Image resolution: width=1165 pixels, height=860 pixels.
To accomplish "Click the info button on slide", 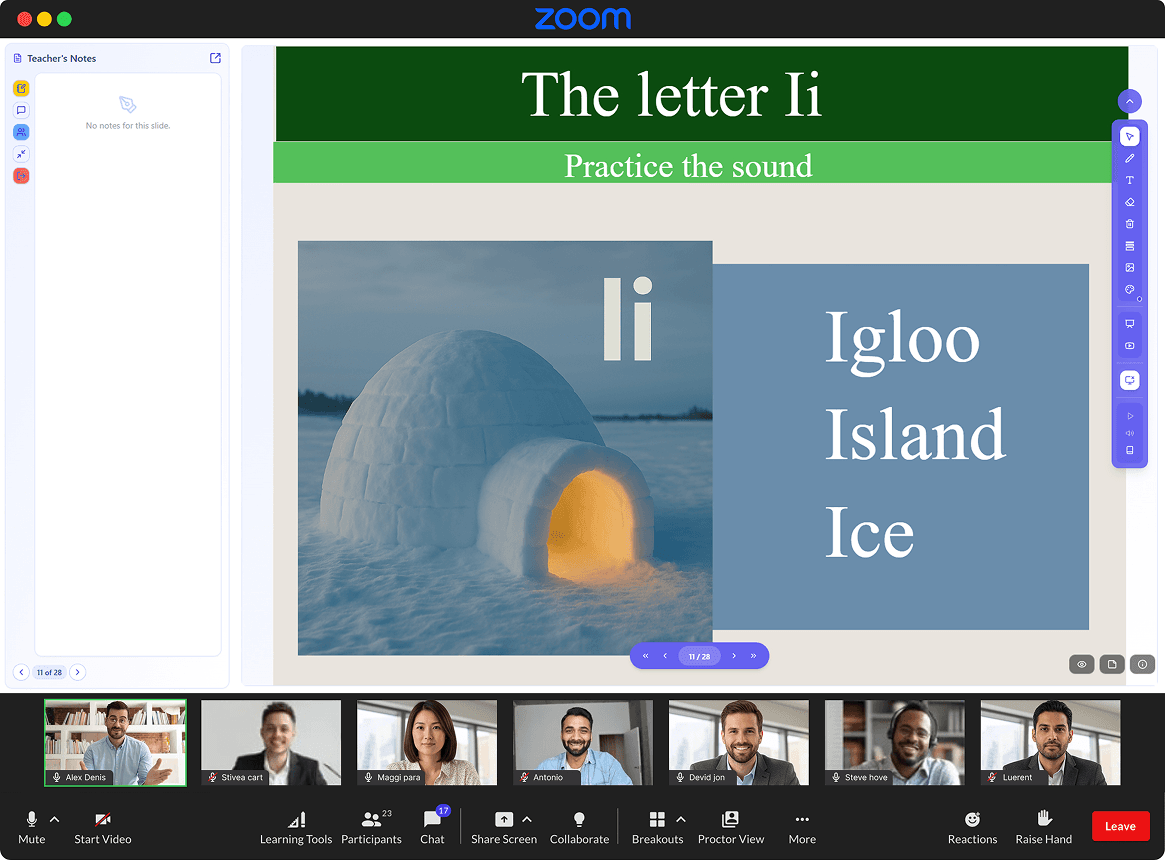I will tap(1143, 665).
